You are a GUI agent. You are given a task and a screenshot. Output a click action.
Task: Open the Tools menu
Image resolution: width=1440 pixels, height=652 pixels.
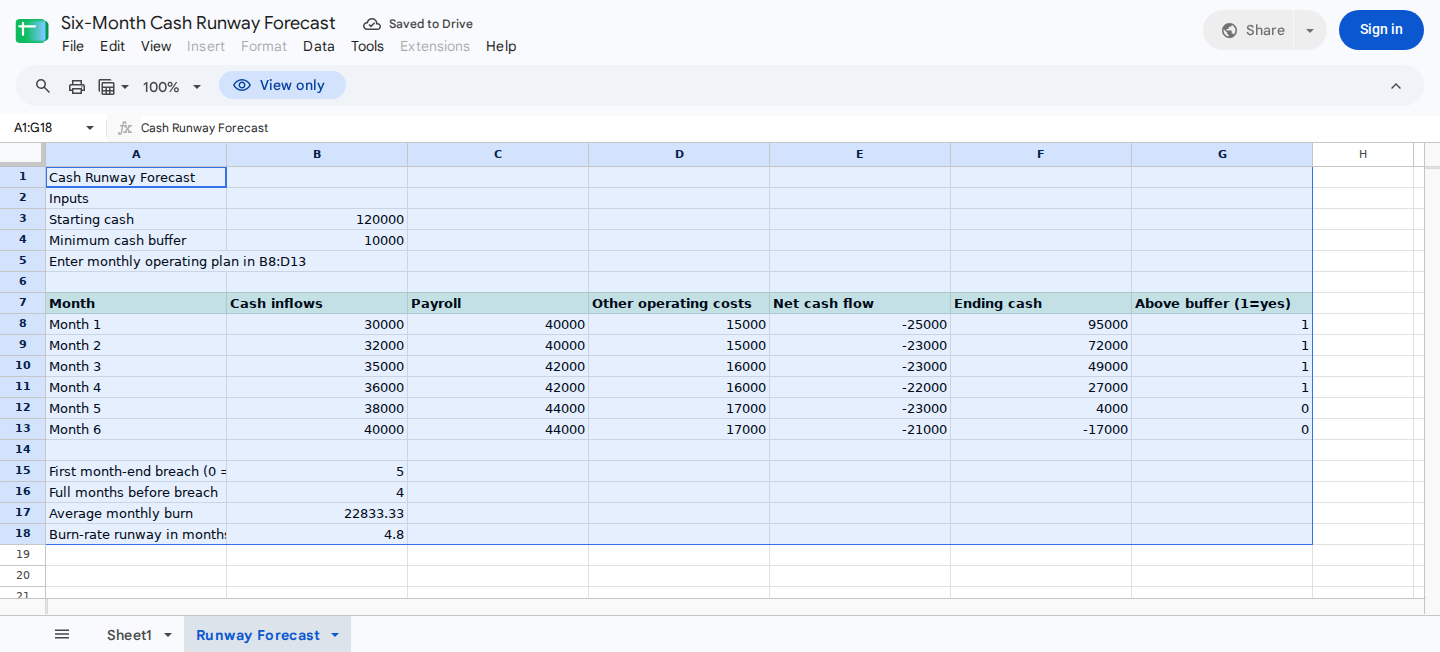[367, 46]
